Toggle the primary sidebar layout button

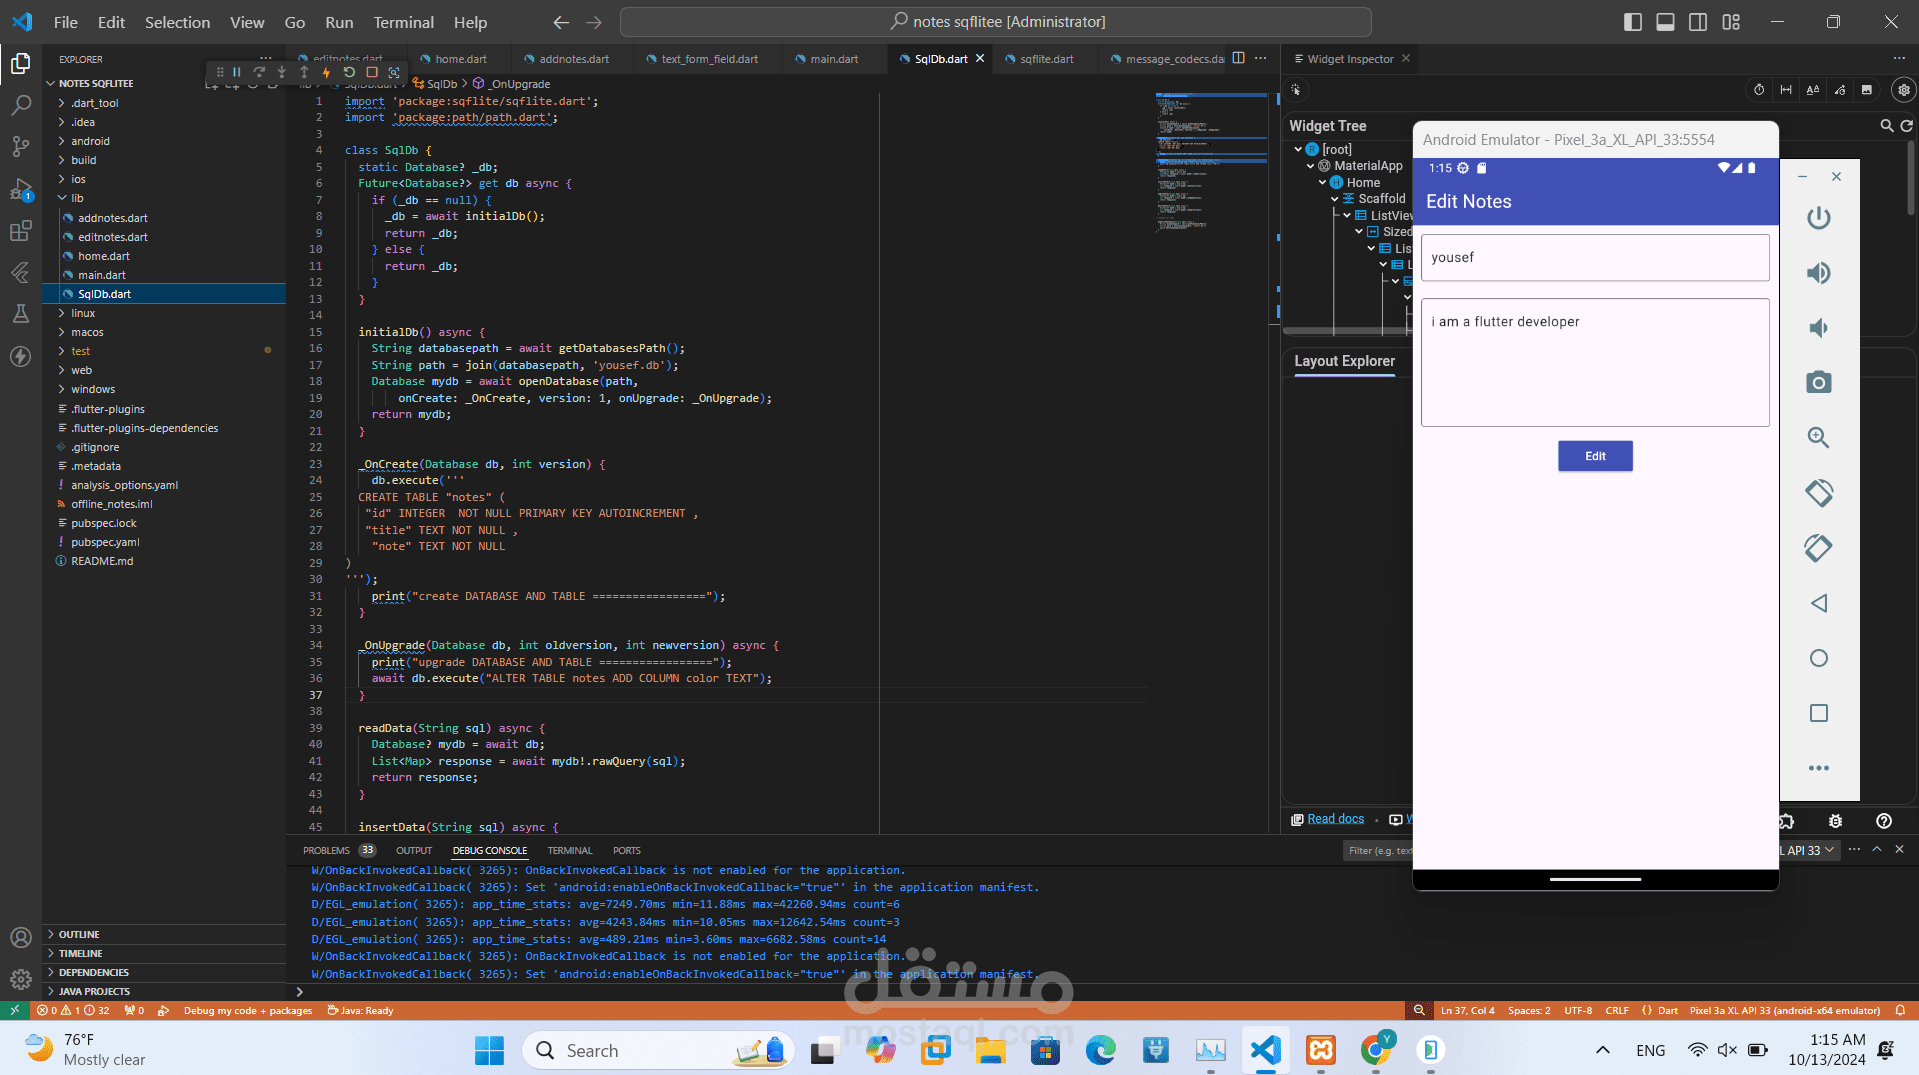(1632, 22)
